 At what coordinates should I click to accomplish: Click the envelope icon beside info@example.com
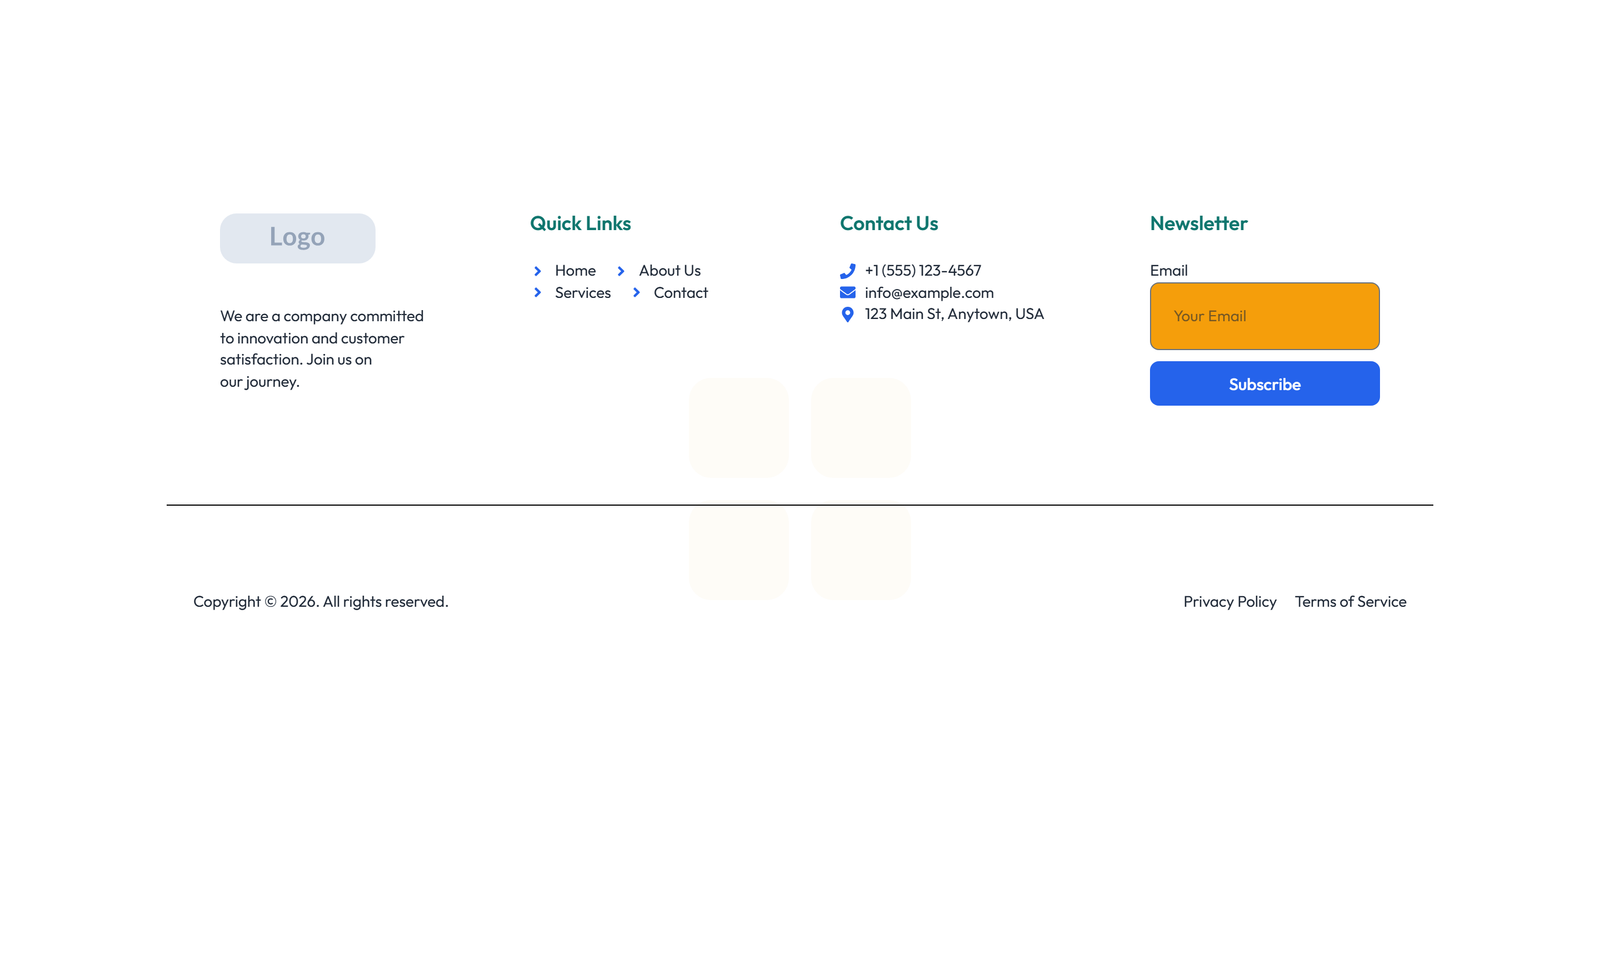pos(847,291)
